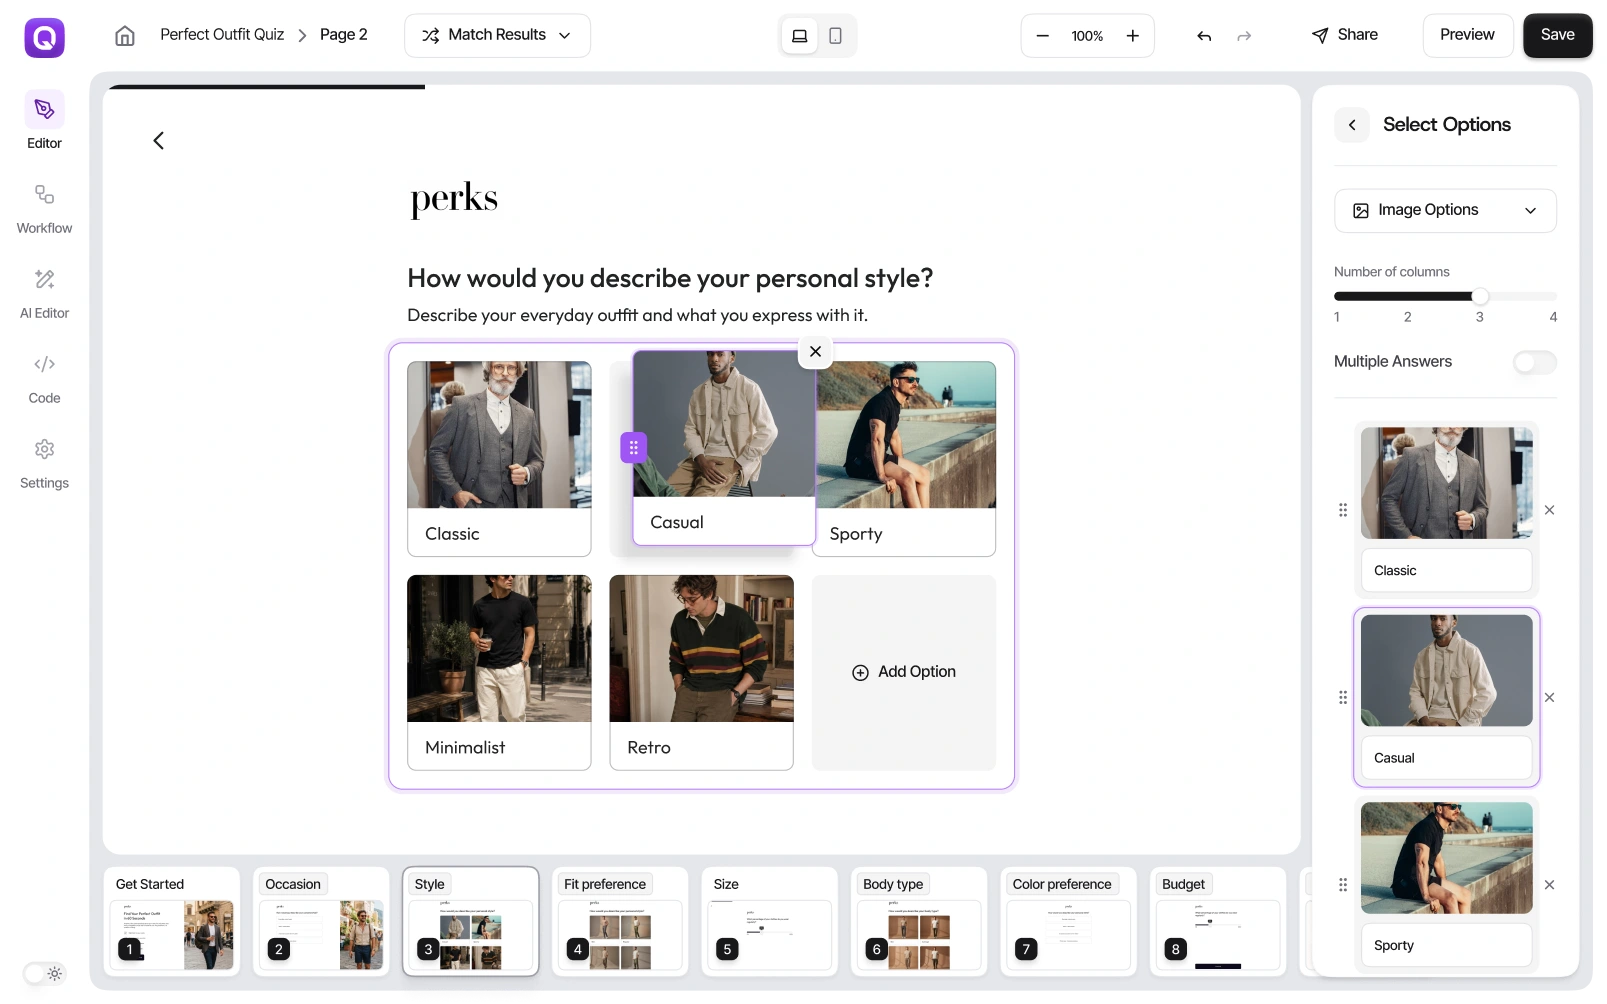The width and height of the screenshot is (1607, 1004).
Task: Click the Perfect Outfit Quiz breadcrumb
Action: tap(222, 35)
